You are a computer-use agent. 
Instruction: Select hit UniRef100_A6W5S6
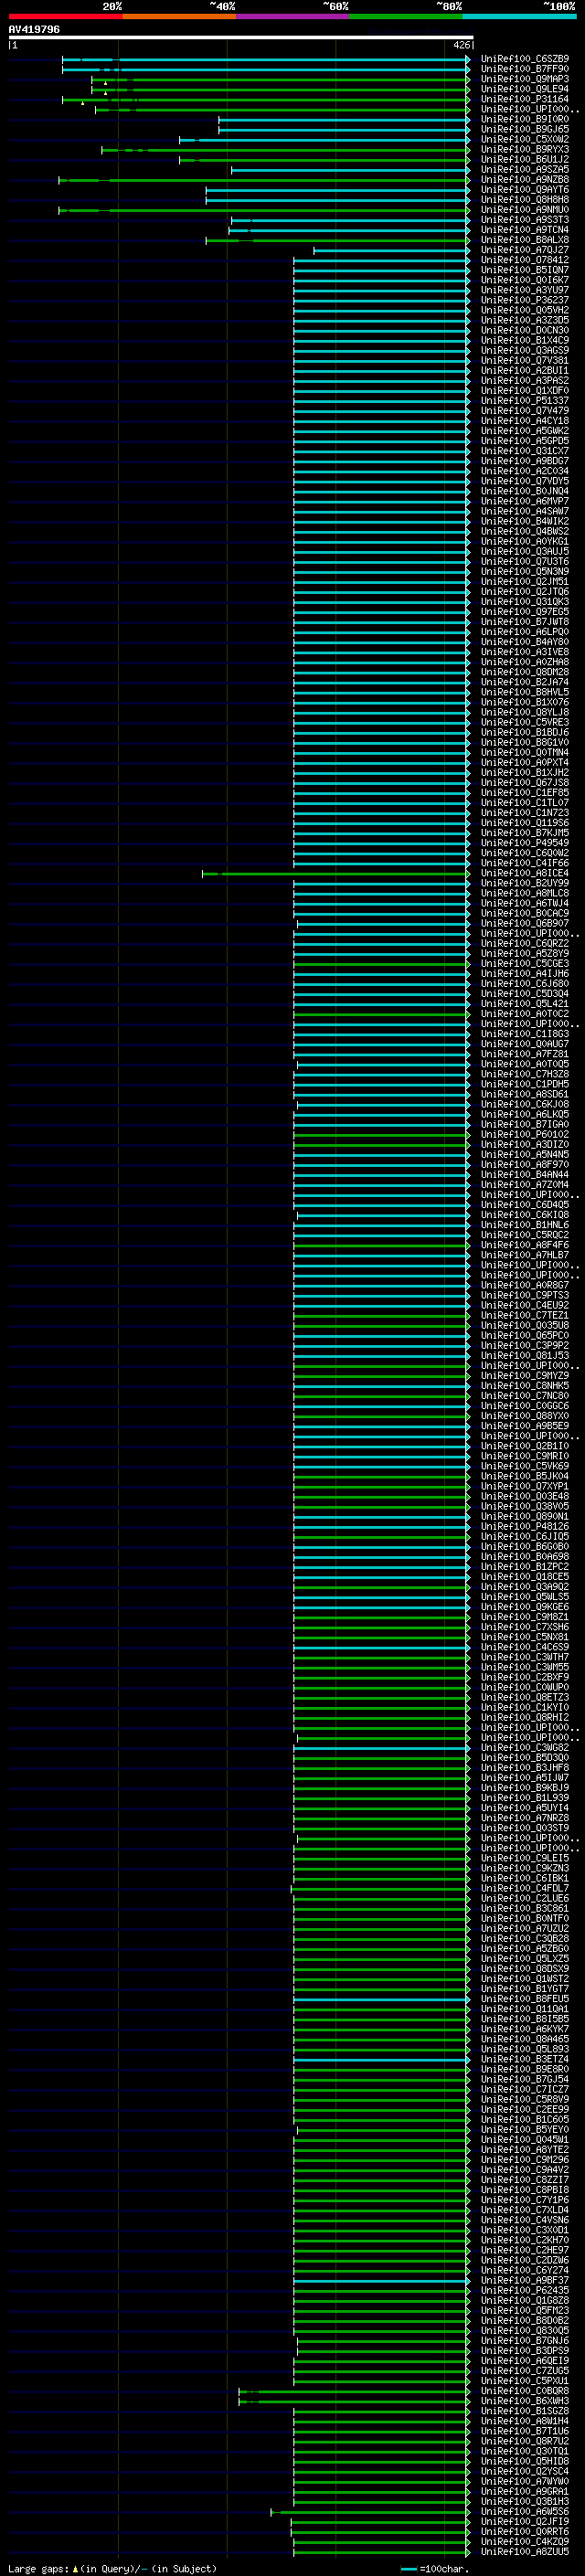click(x=525, y=2512)
